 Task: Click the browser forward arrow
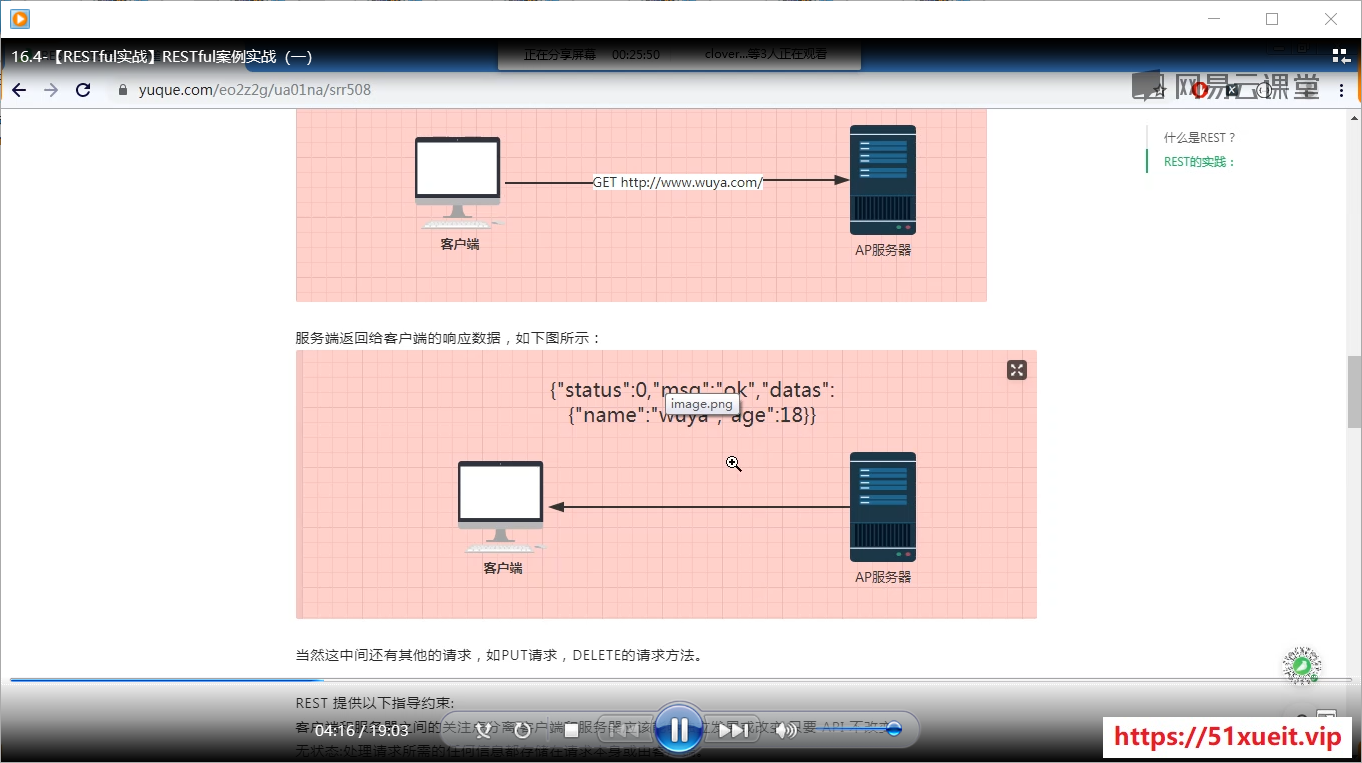(51, 90)
